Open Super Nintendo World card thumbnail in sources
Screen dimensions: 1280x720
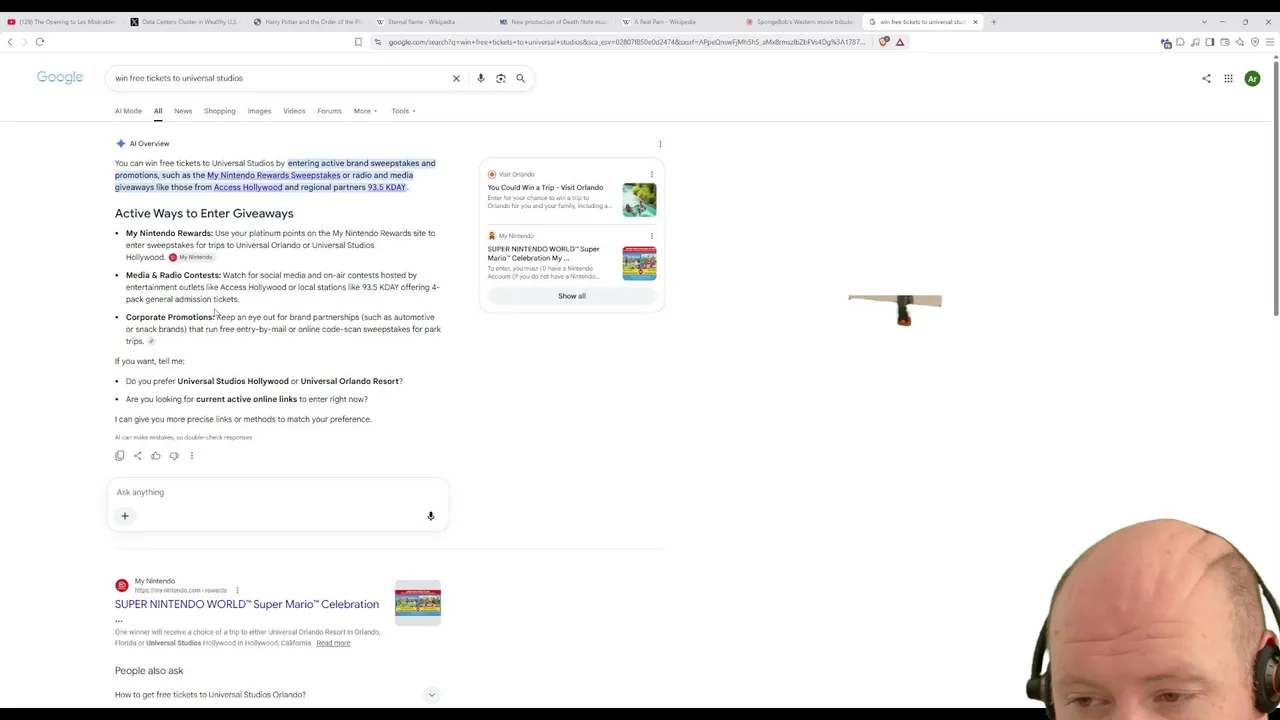coord(639,264)
